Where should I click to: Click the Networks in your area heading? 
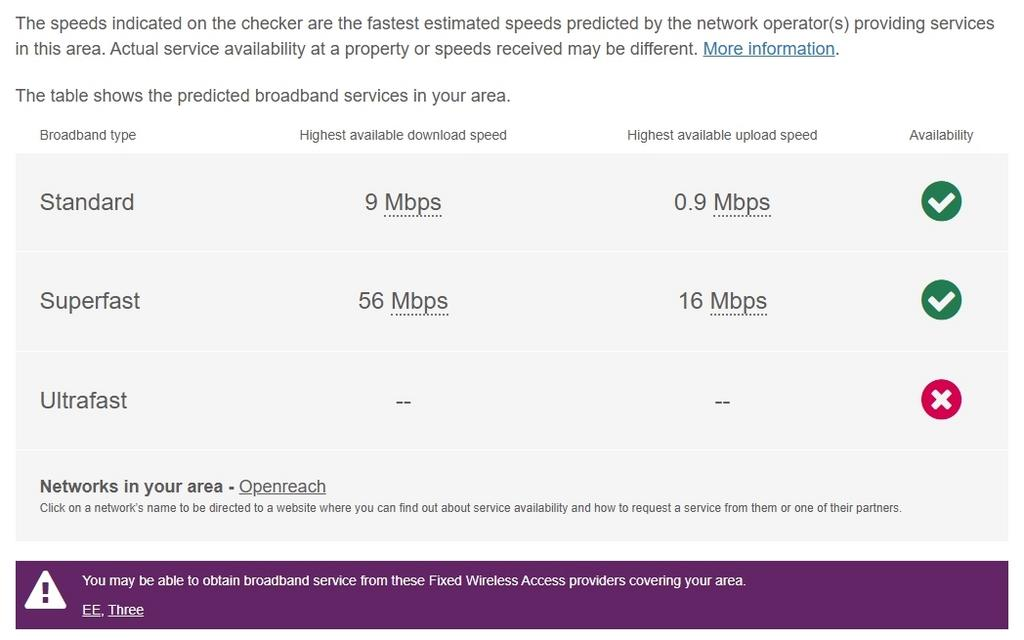pyautogui.click(x=131, y=487)
